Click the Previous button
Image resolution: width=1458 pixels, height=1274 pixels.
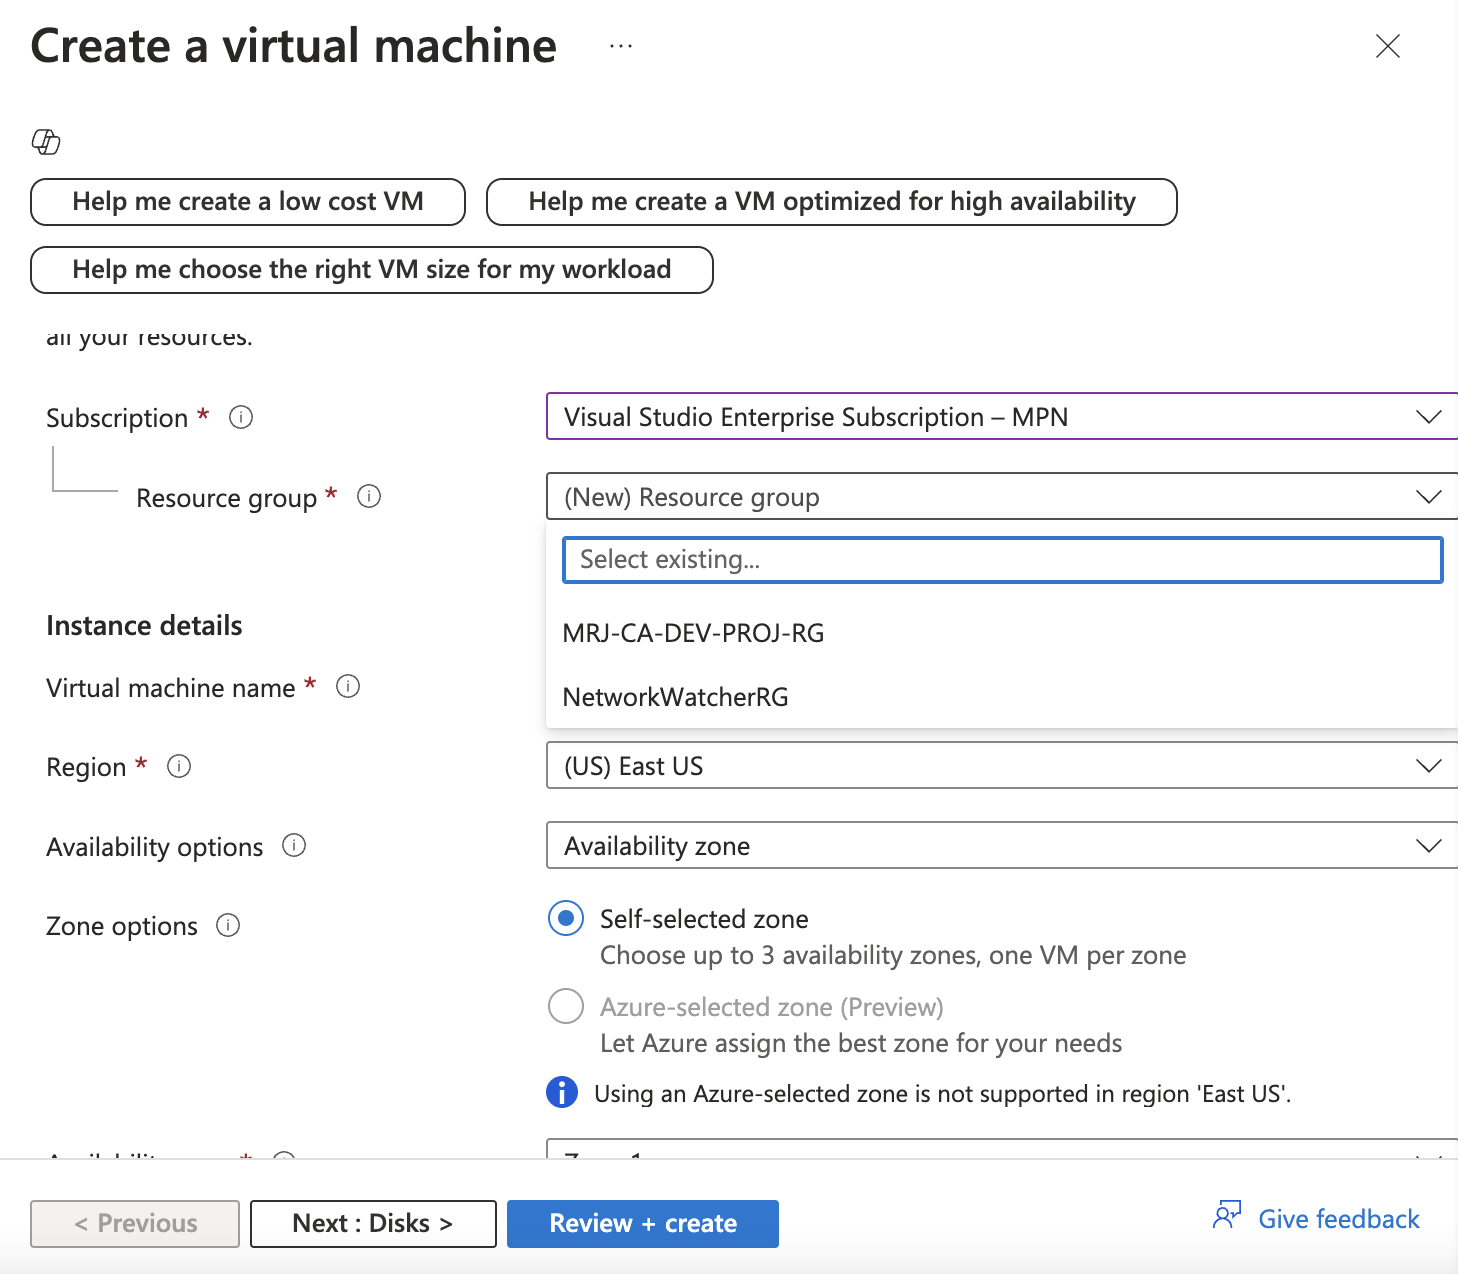[135, 1224]
